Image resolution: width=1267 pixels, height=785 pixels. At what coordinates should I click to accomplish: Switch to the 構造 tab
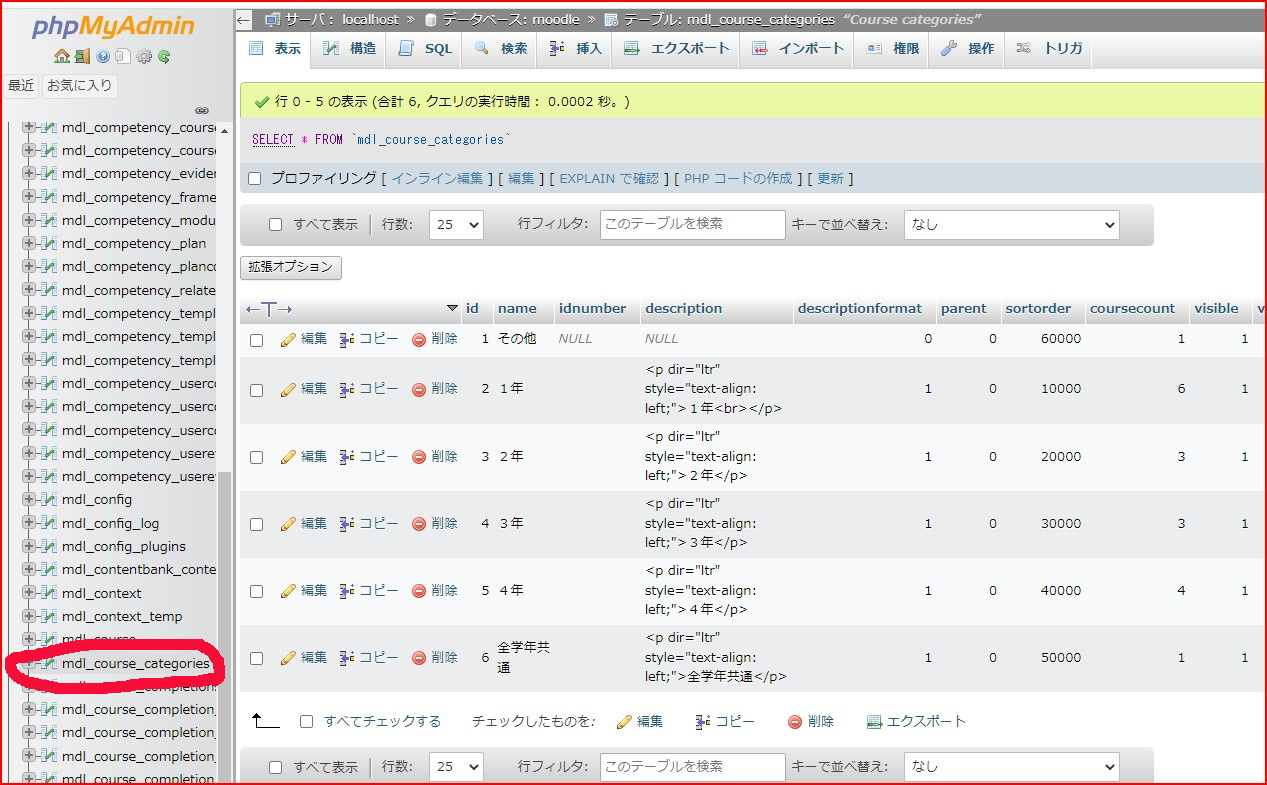350,48
